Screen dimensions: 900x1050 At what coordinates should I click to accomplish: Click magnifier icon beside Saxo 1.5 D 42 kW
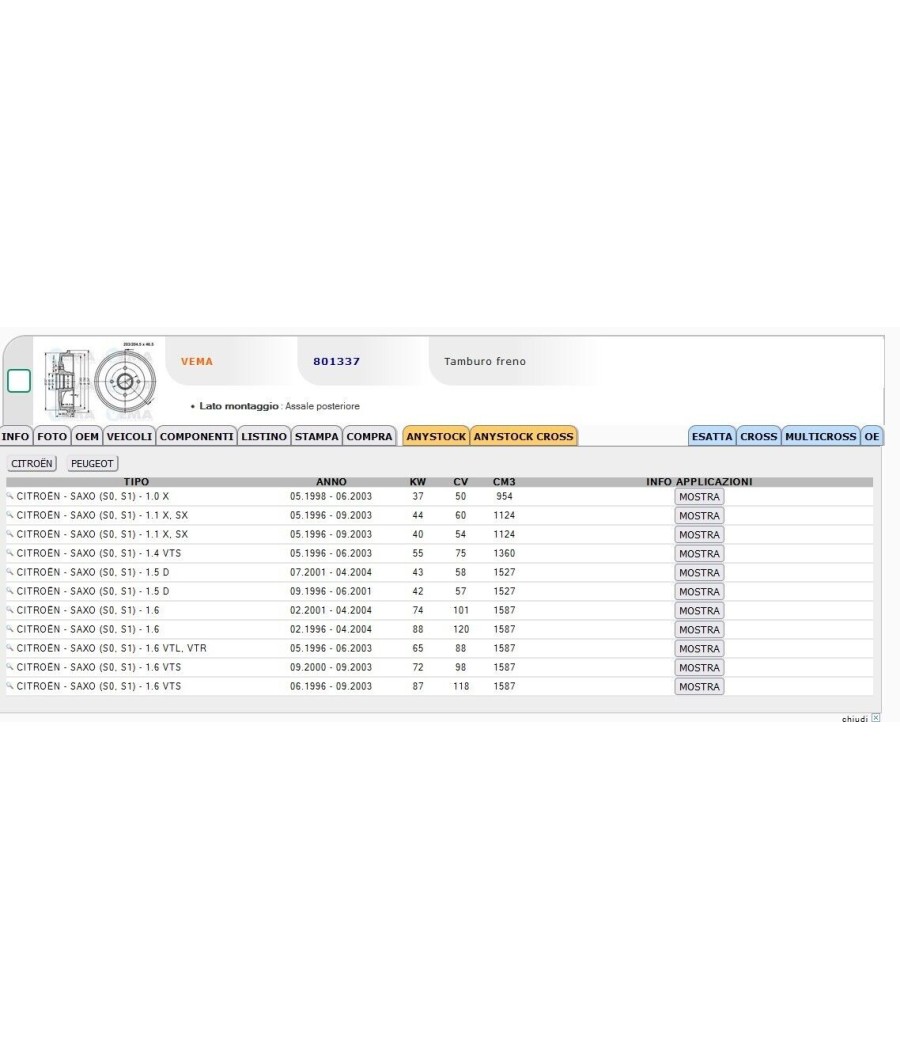pyautogui.click(x=10, y=591)
